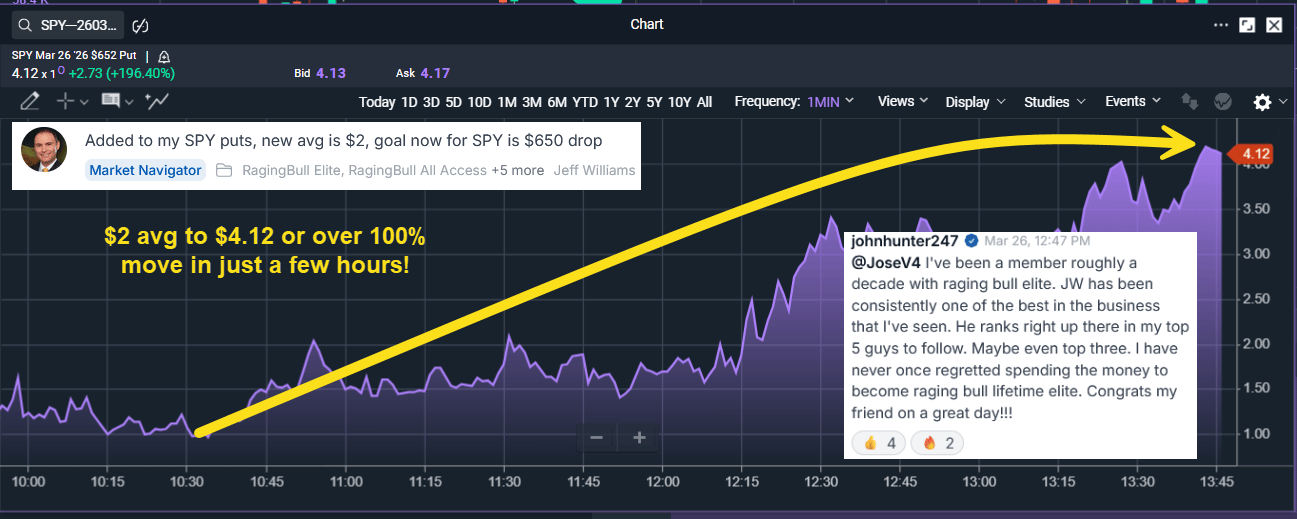Switch chart to YTD range
Screen dimensions: 1297x519
tap(585, 102)
